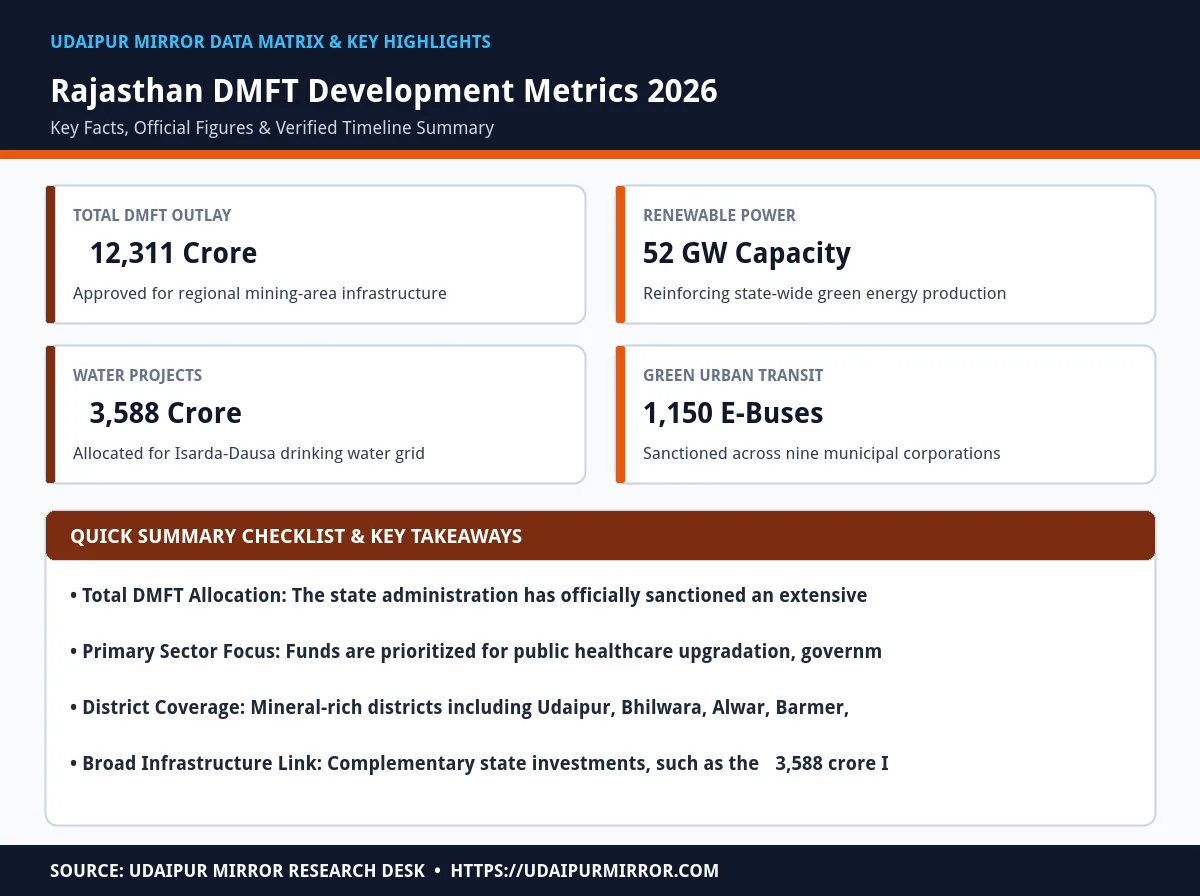Click the 'GREEN URBAN TRANSIT' card label
1200x896 pixels.
(x=733, y=375)
